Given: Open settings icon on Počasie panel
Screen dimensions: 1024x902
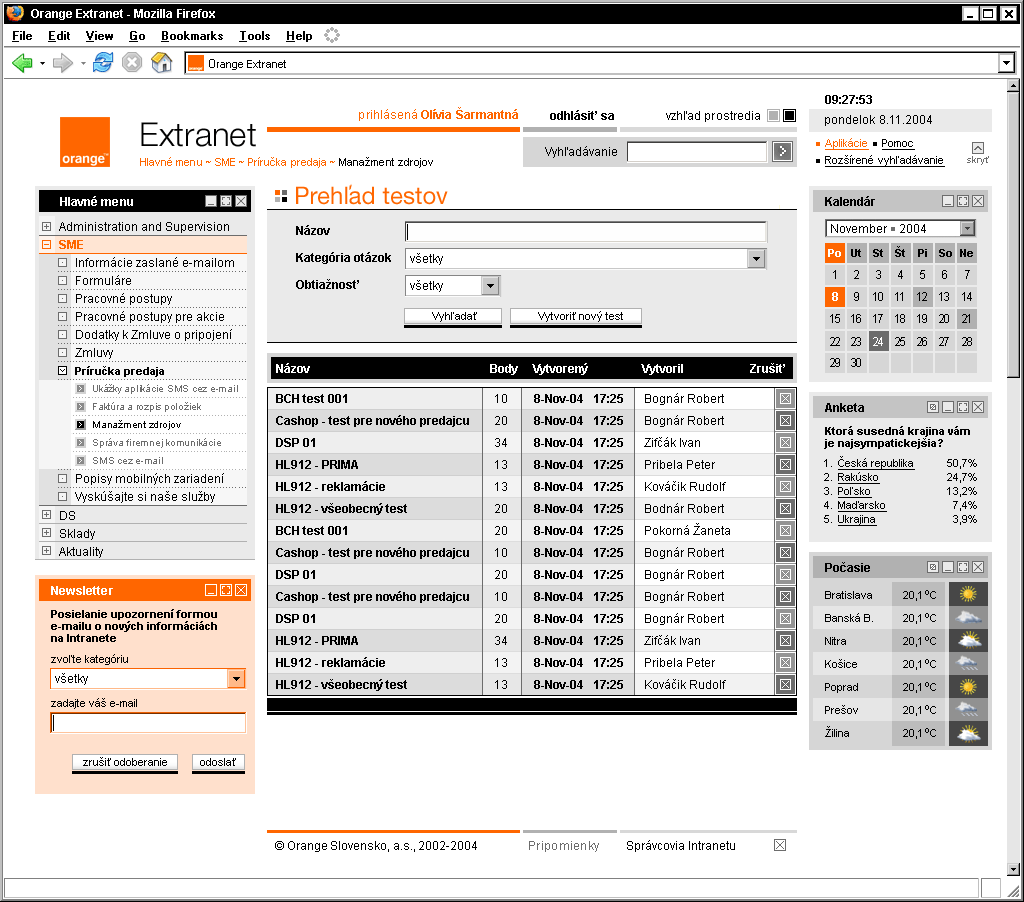Looking at the screenshot, I should pyautogui.click(x=933, y=567).
